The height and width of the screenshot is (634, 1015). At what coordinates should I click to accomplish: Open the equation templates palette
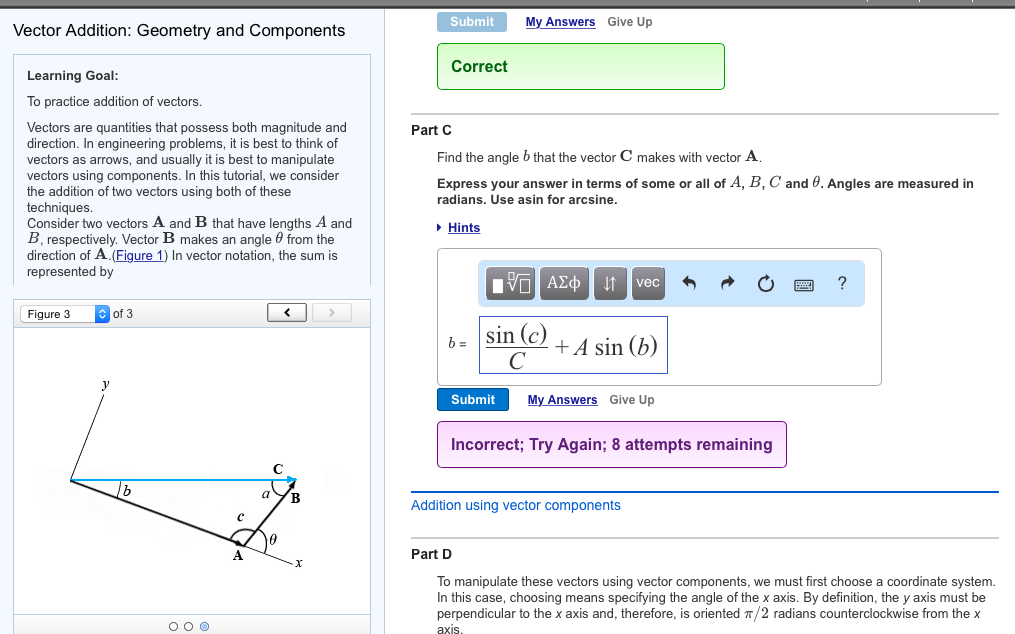pos(510,283)
